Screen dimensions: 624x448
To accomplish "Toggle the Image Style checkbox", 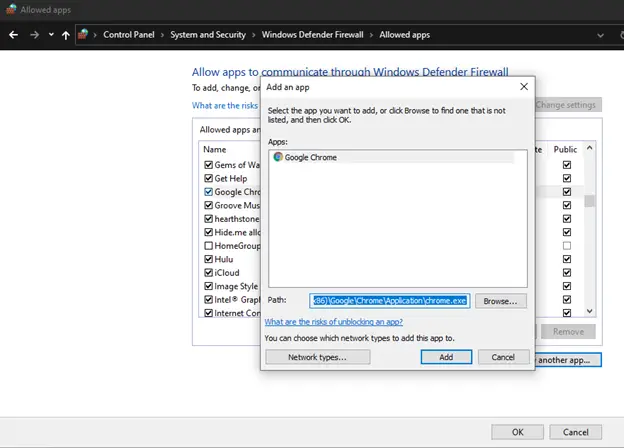I will [209, 286].
